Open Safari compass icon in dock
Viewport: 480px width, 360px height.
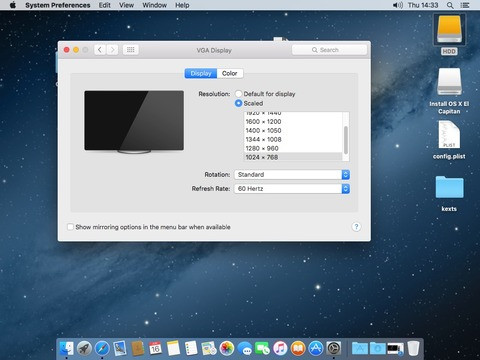(102, 349)
